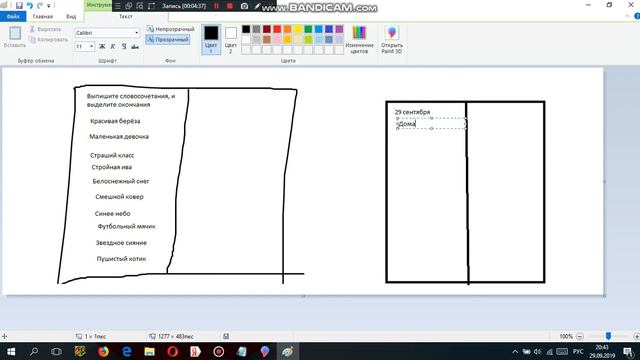Select Прозрачный background option
Image resolution: width=640 pixels, height=360 pixels.
tap(168, 40)
